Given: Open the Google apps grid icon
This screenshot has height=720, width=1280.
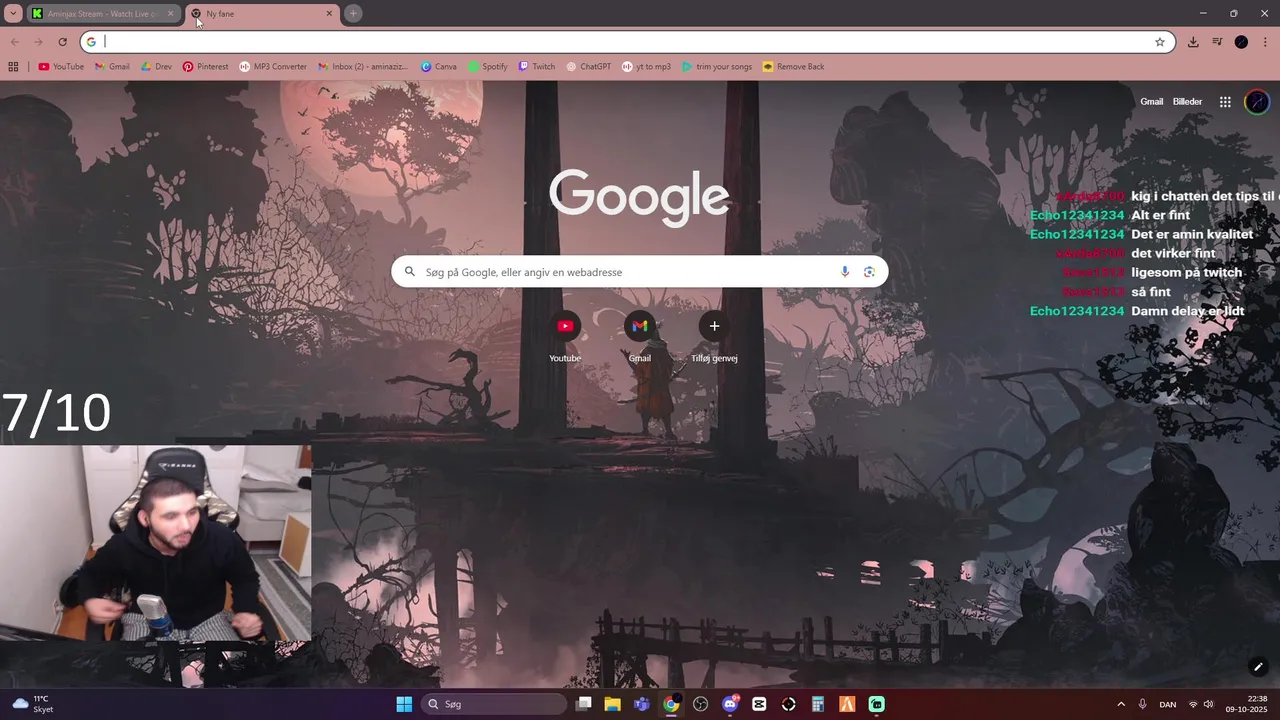Looking at the screenshot, I should [x=1225, y=102].
